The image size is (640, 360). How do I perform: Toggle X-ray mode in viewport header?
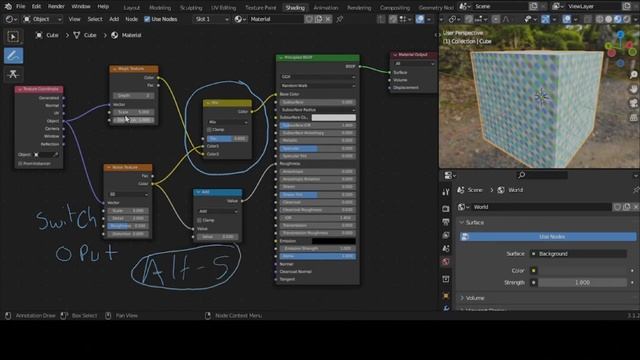coord(588,19)
